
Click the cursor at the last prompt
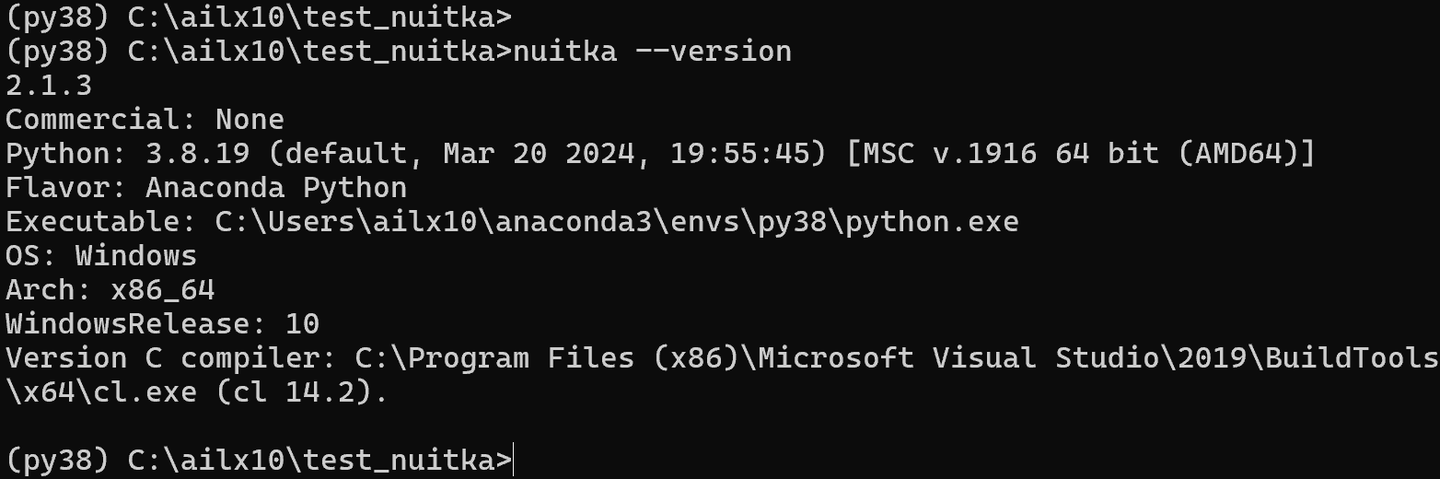514,459
